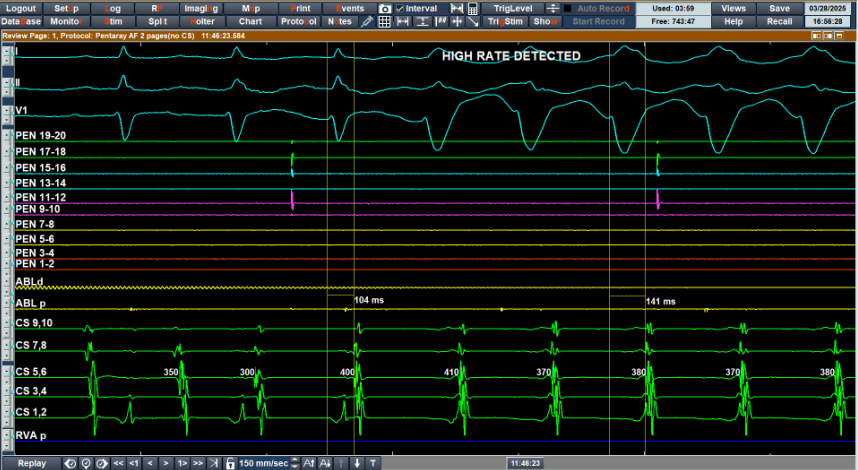Click the 11:46:23 timeline marker

pos(525,463)
